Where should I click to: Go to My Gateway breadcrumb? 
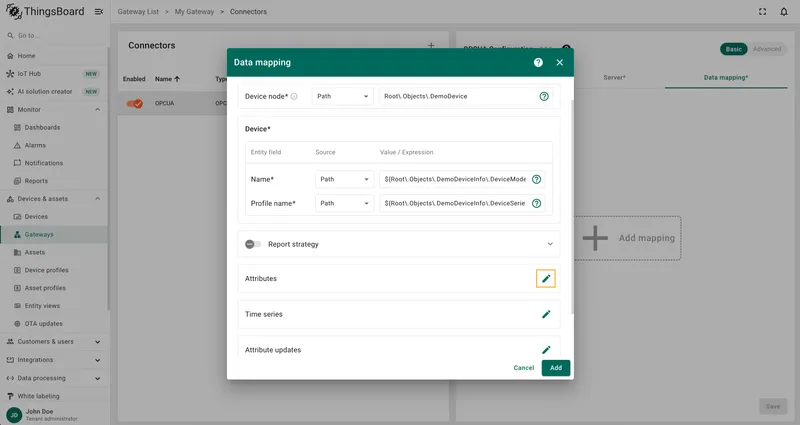[x=194, y=11]
